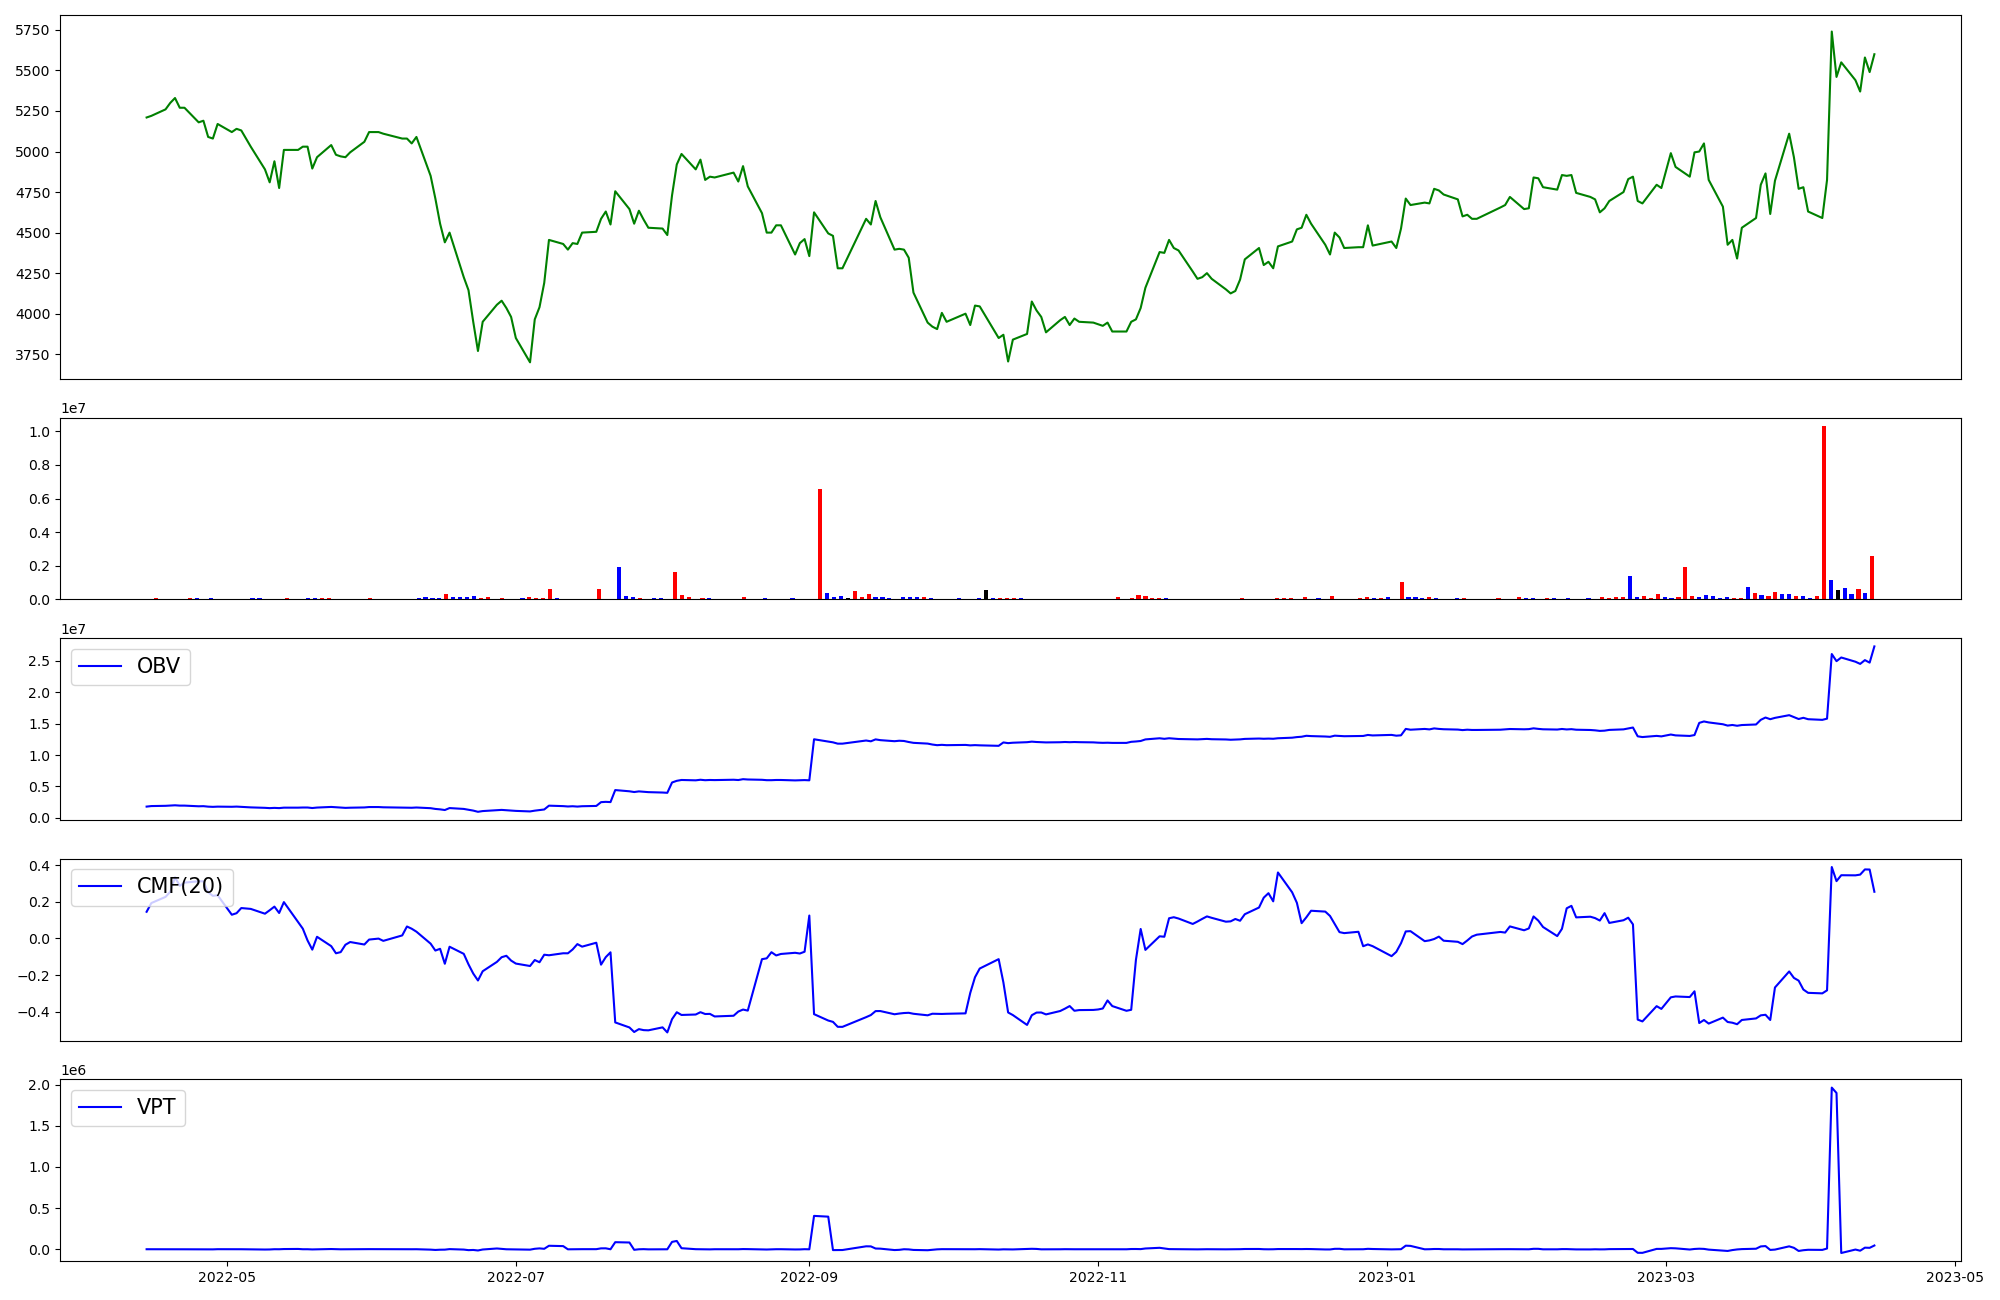Click the highest peak of the green price line

(x=1831, y=32)
